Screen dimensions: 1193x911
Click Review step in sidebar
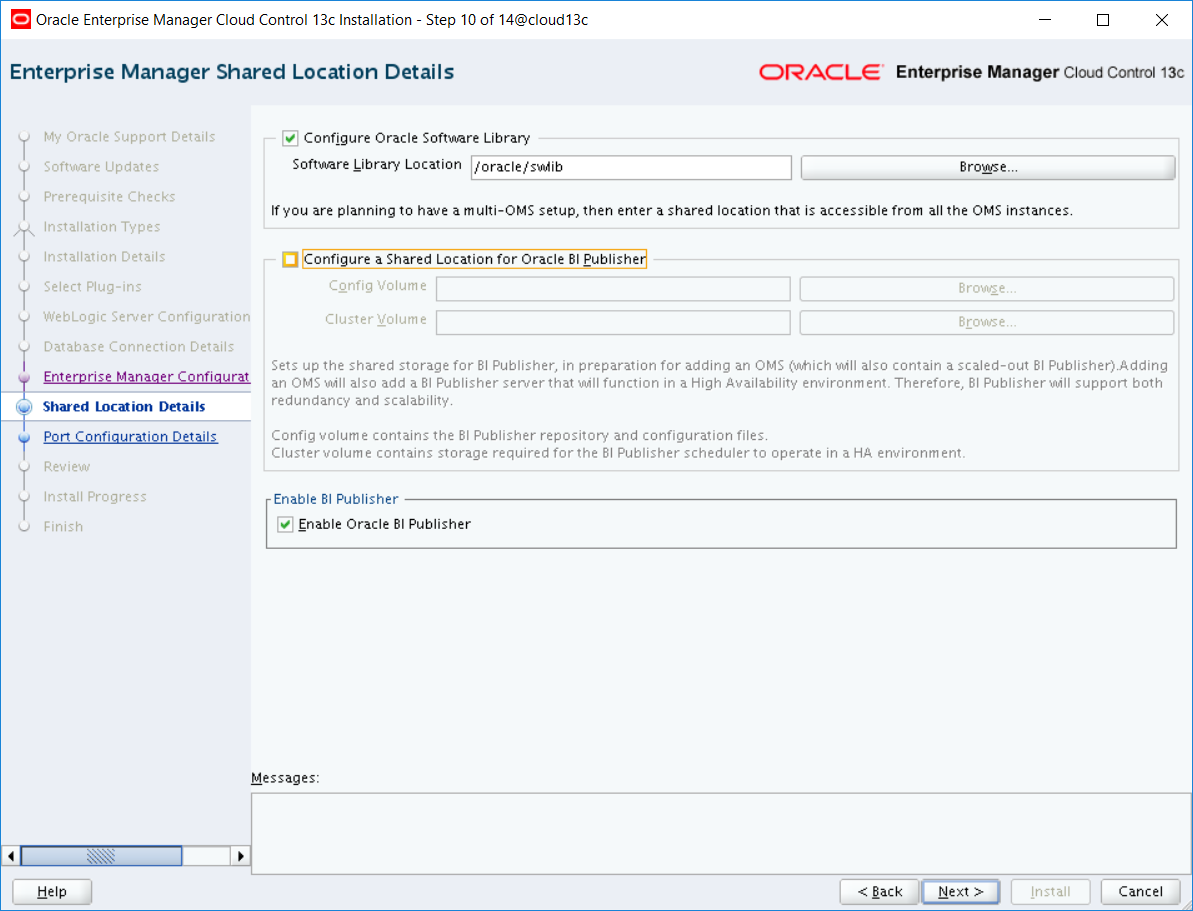tap(66, 467)
